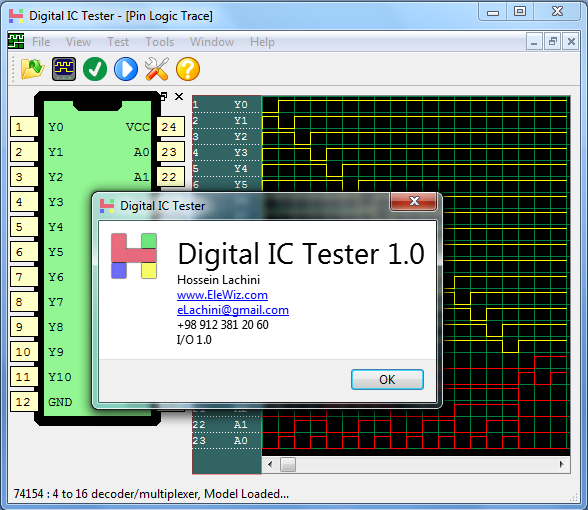Click the main window resize grip corner

[x=574, y=497]
